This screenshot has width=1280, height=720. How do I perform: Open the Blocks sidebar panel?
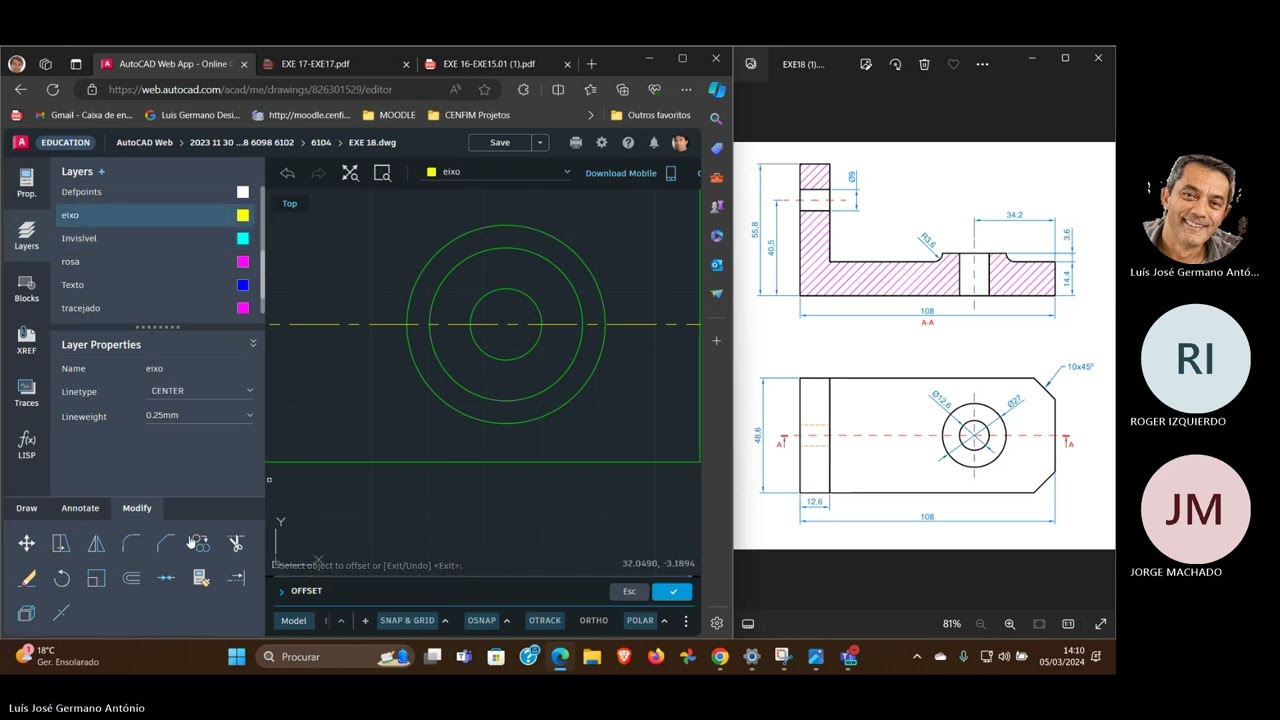point(27,288)
